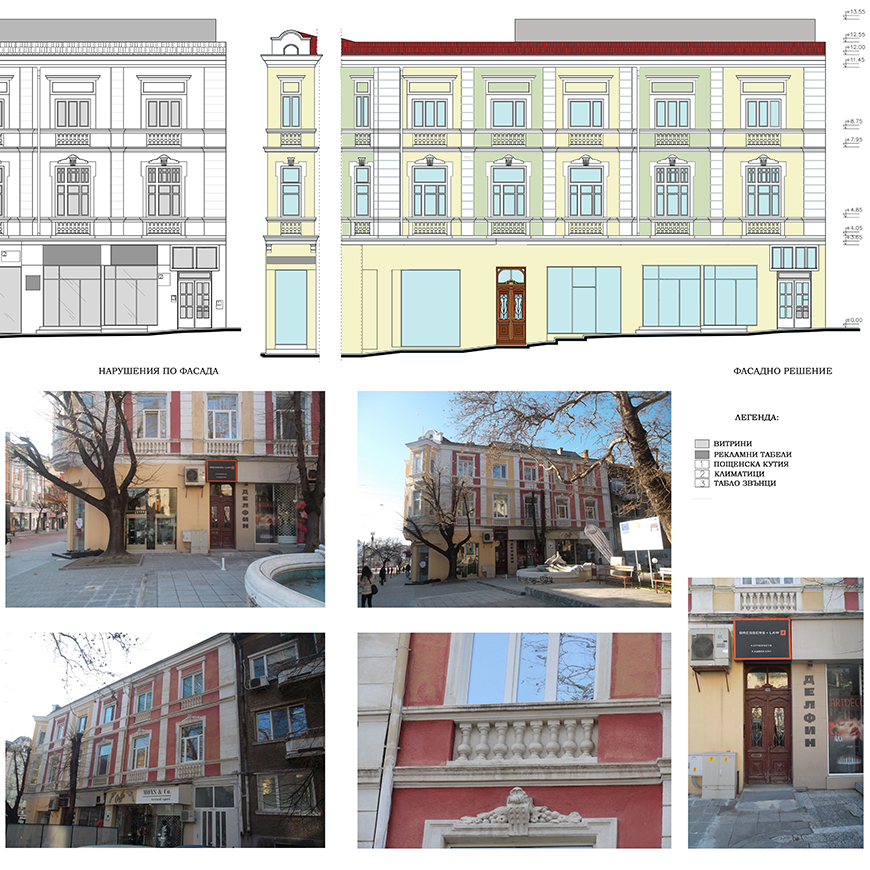870x870 pixels.
Task: Click the elevation mark +7.95
Action: pos(856,140)
